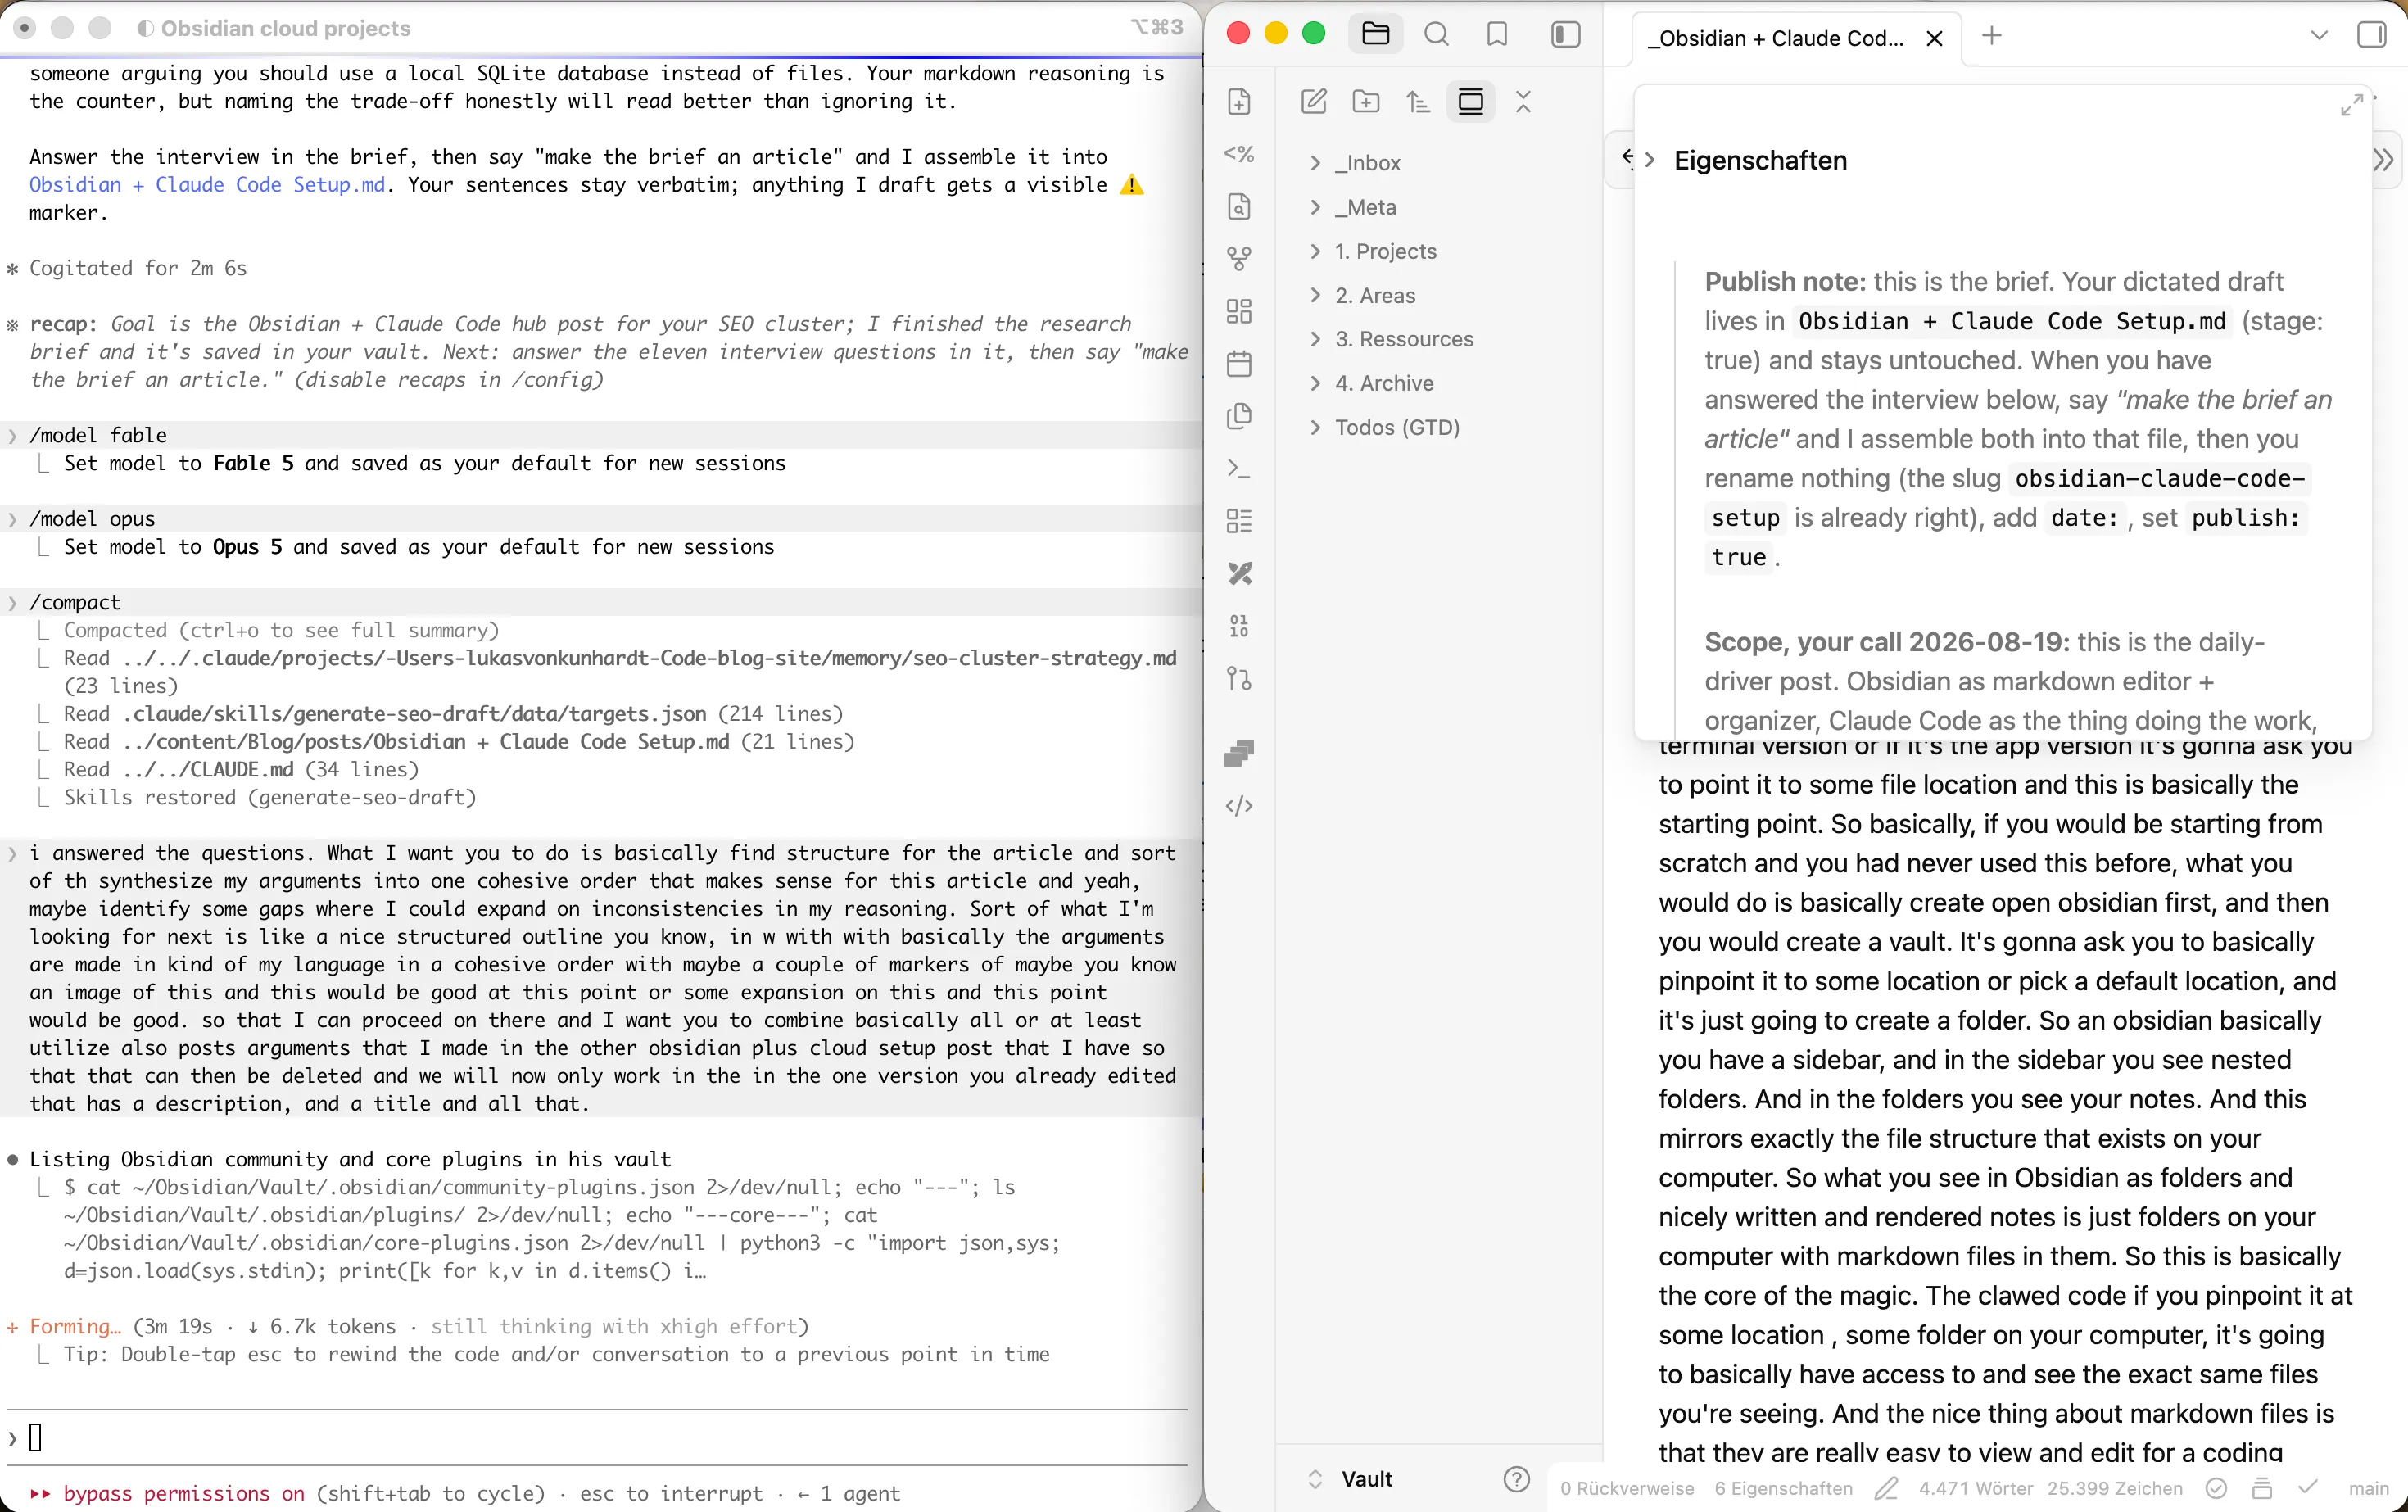Click the stacked cards ribbon icon
2408x1512 pixels.
1239,753
